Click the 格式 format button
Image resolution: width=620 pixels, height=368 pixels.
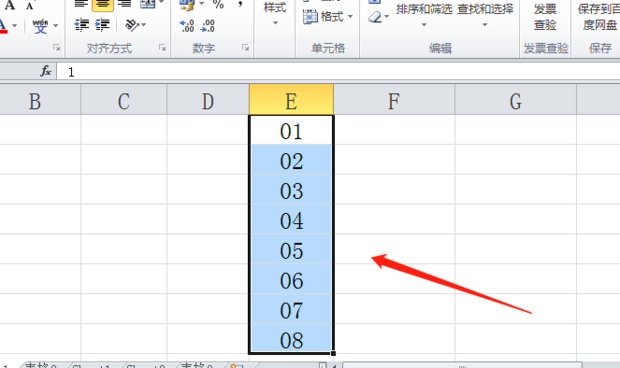(x=328, y=17)
